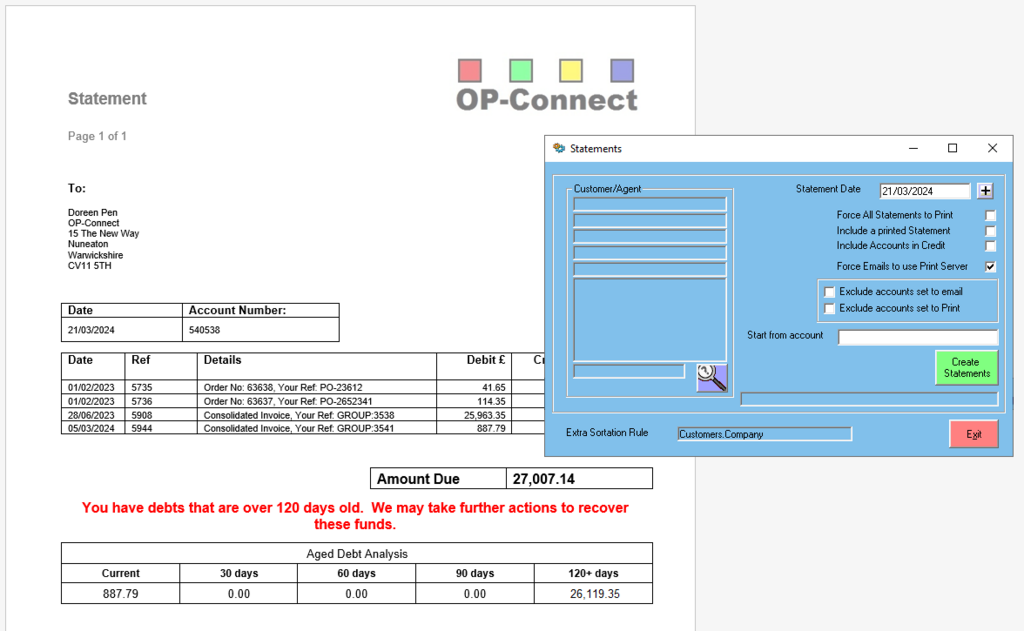This screenshot has height=631, width=1024.
Task: Click the second Customer/Agent field
Action: tap(650, 220)
